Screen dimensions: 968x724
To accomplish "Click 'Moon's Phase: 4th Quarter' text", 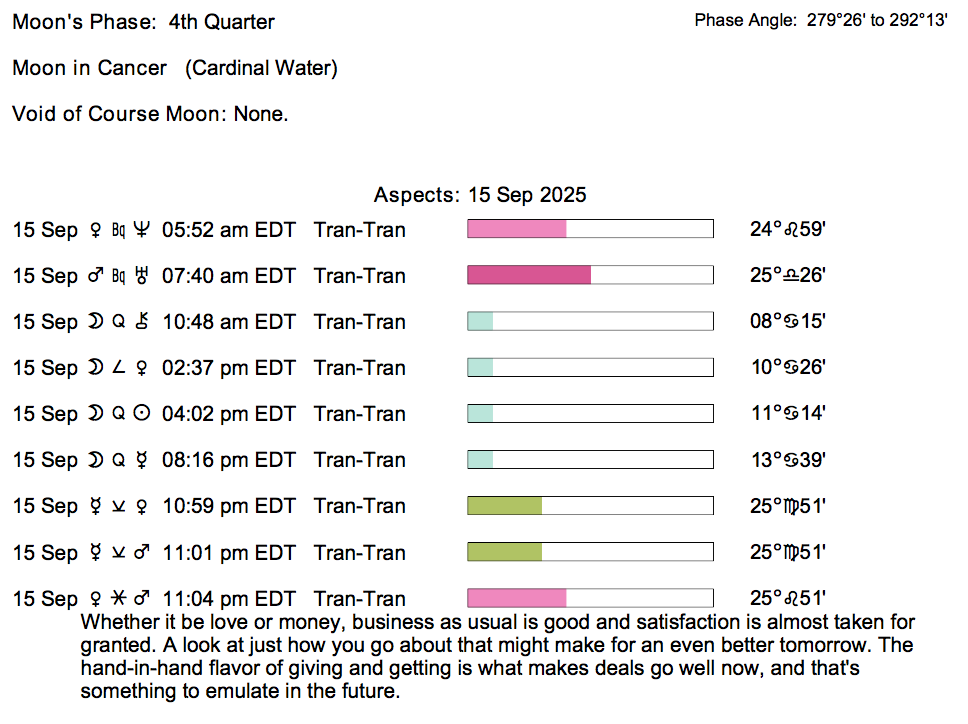I will click(143, 22).
